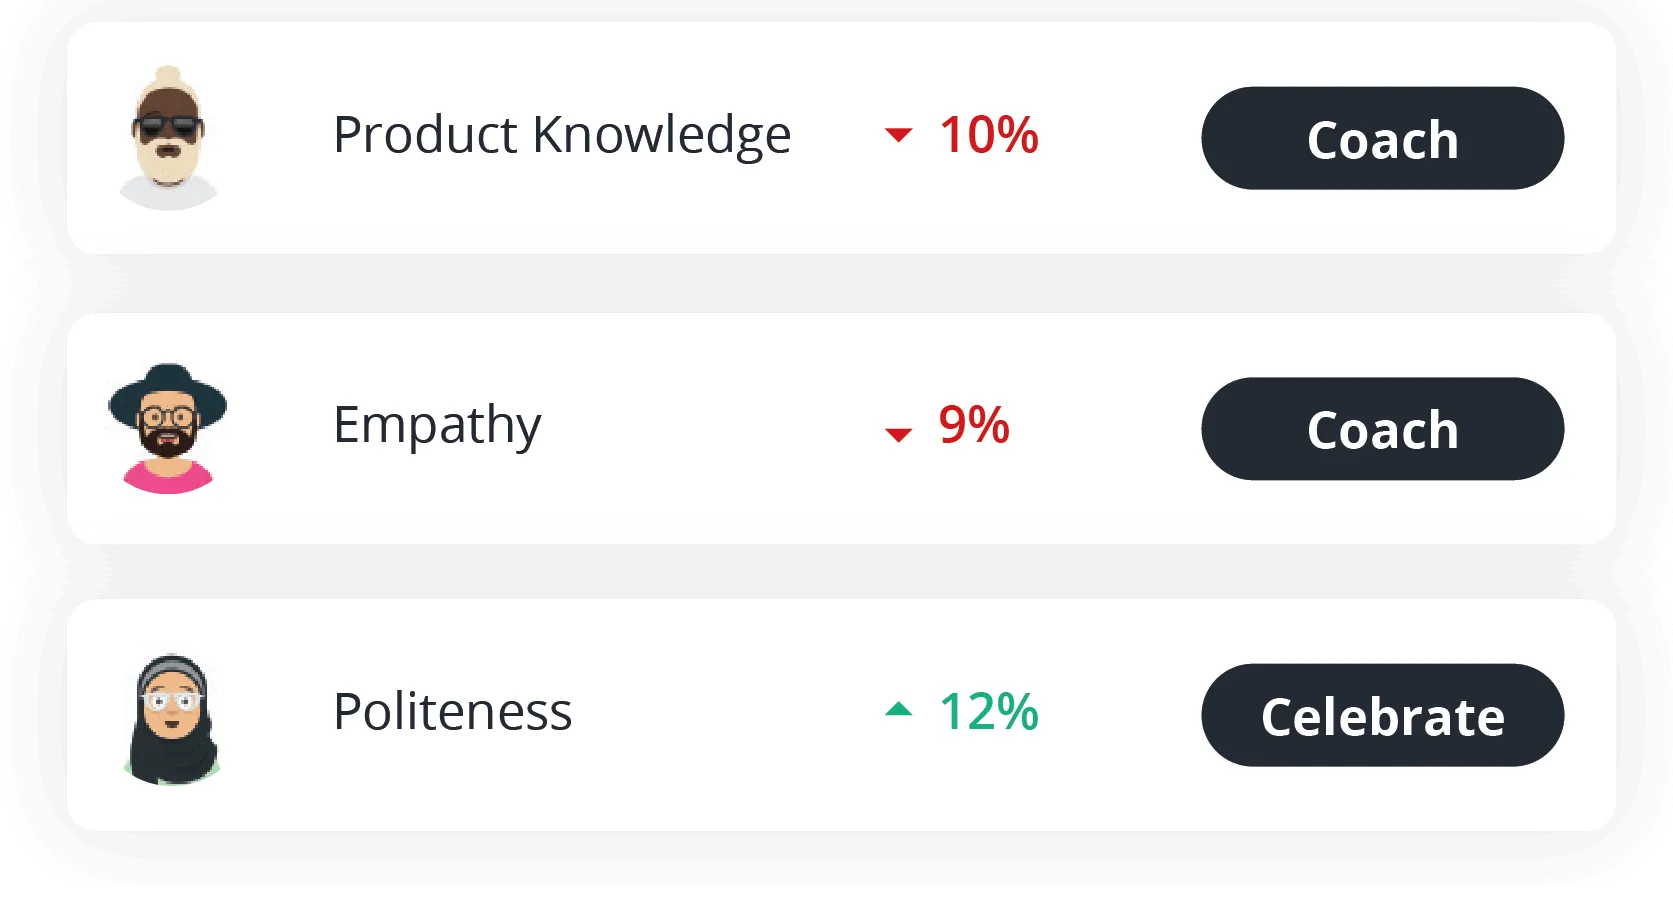
Task: Click white space between 12% and Celebrate
Action: click(1120, 715)
